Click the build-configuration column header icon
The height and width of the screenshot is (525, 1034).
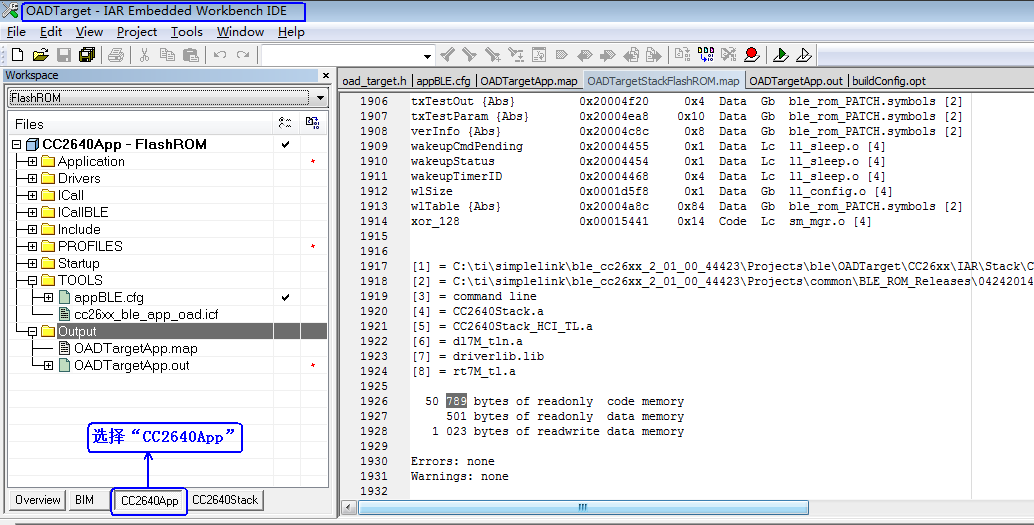(286, 123)
